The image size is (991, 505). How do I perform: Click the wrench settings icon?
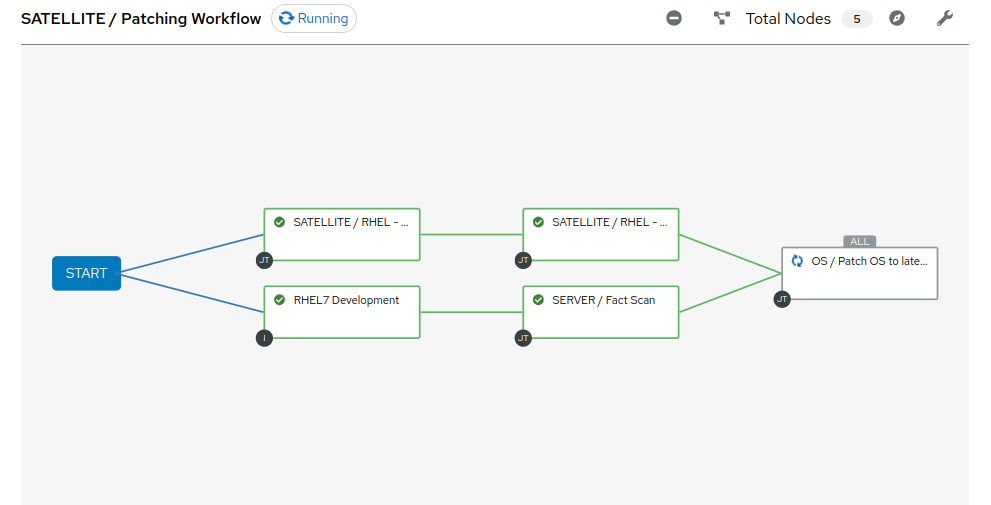point(944,18)
